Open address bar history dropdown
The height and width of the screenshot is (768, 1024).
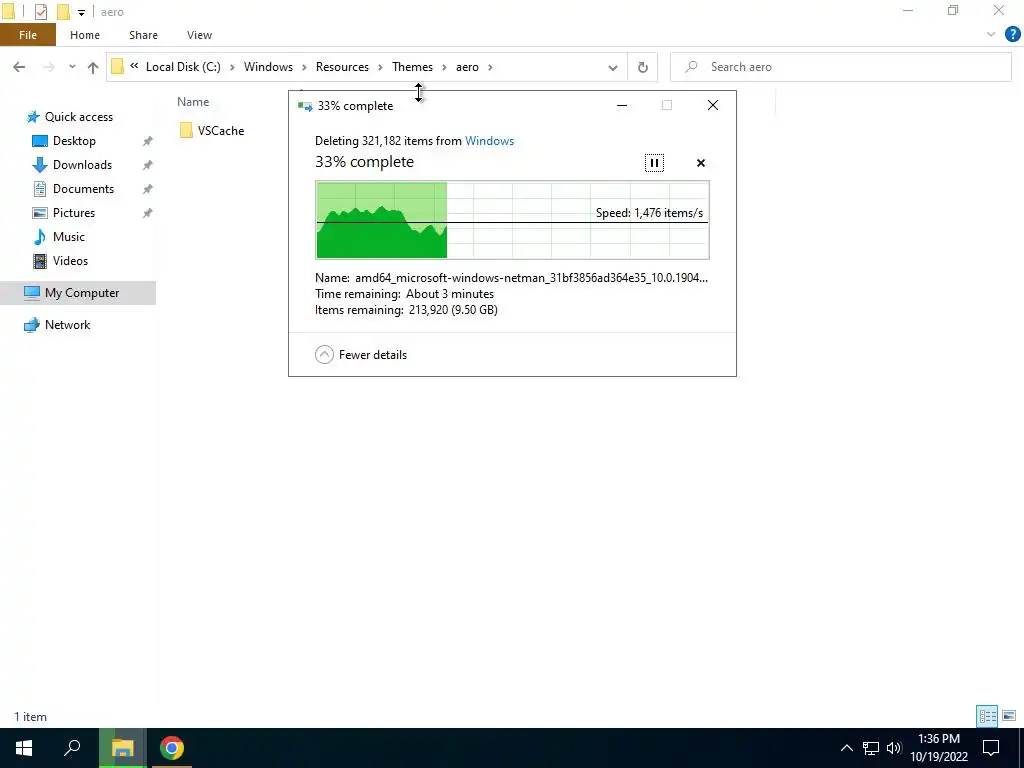pyautogui.click(x=613, y=67)
